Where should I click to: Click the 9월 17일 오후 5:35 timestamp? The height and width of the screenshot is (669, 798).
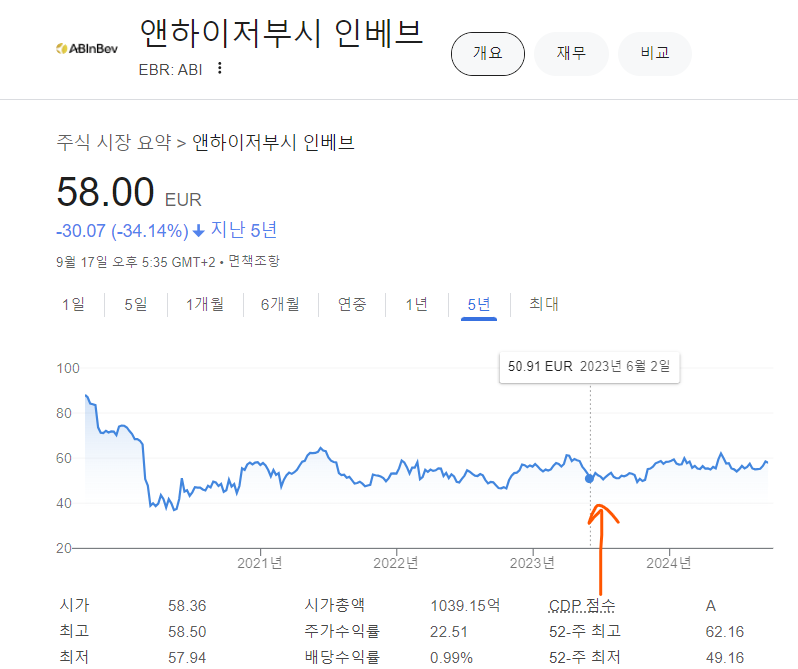(x=136, y=262)
